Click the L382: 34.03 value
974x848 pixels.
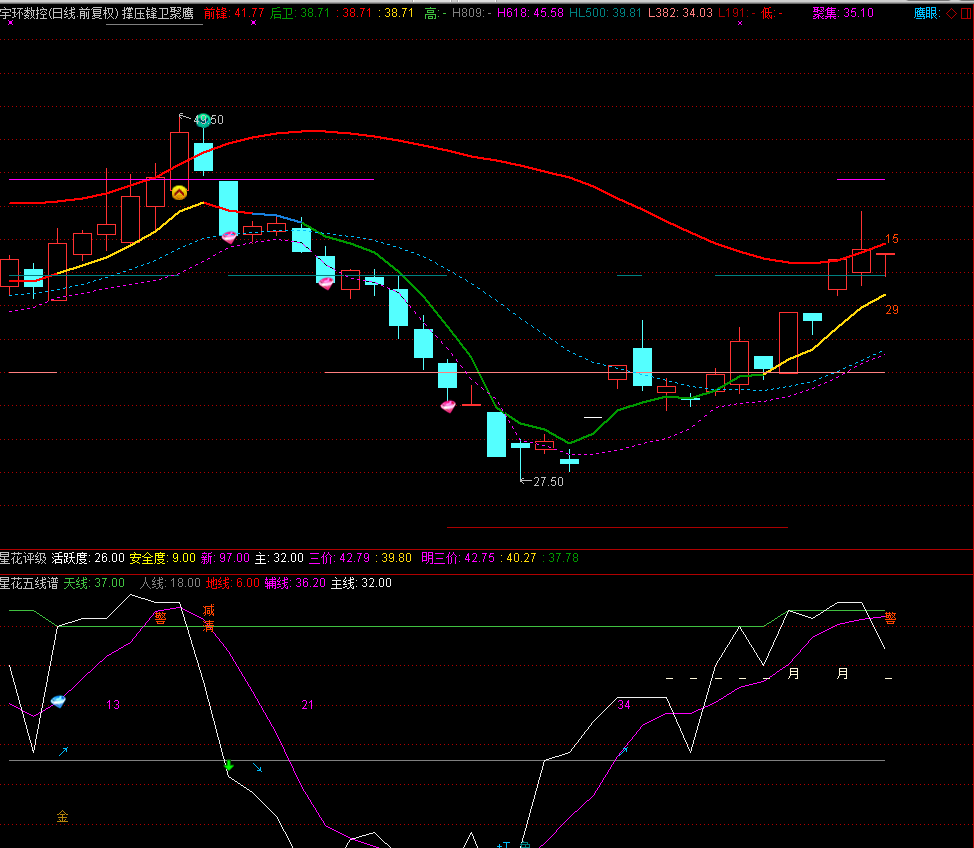click(680, 13)
